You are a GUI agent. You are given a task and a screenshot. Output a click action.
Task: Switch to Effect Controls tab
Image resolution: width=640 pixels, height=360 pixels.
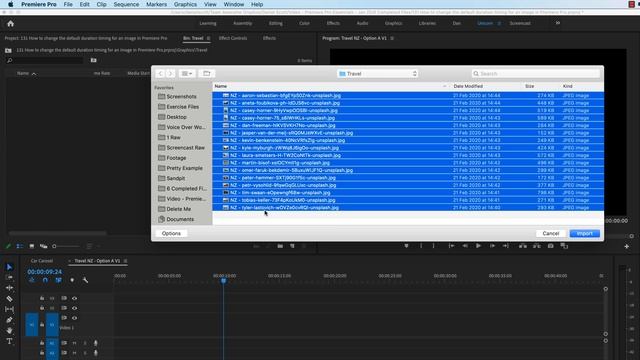(x=233, y=38)
